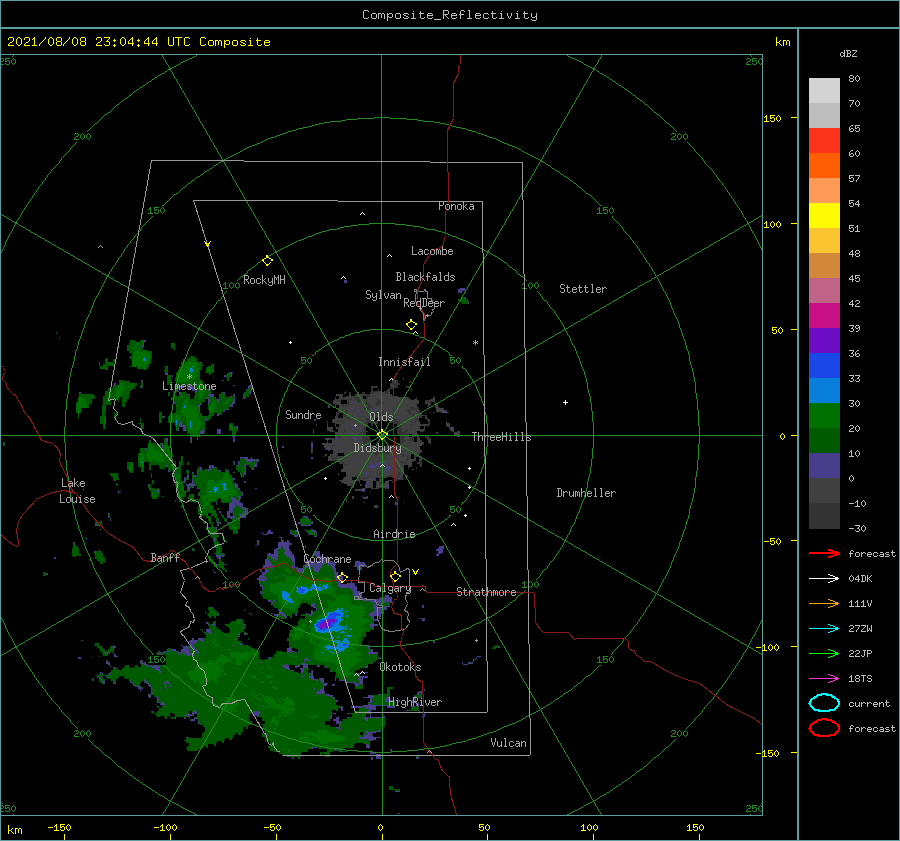The height and width of the screenshot is (841, 900).
Task: Click the magenta swatch in dBZ scale
Action: click(x=824, y=316)
